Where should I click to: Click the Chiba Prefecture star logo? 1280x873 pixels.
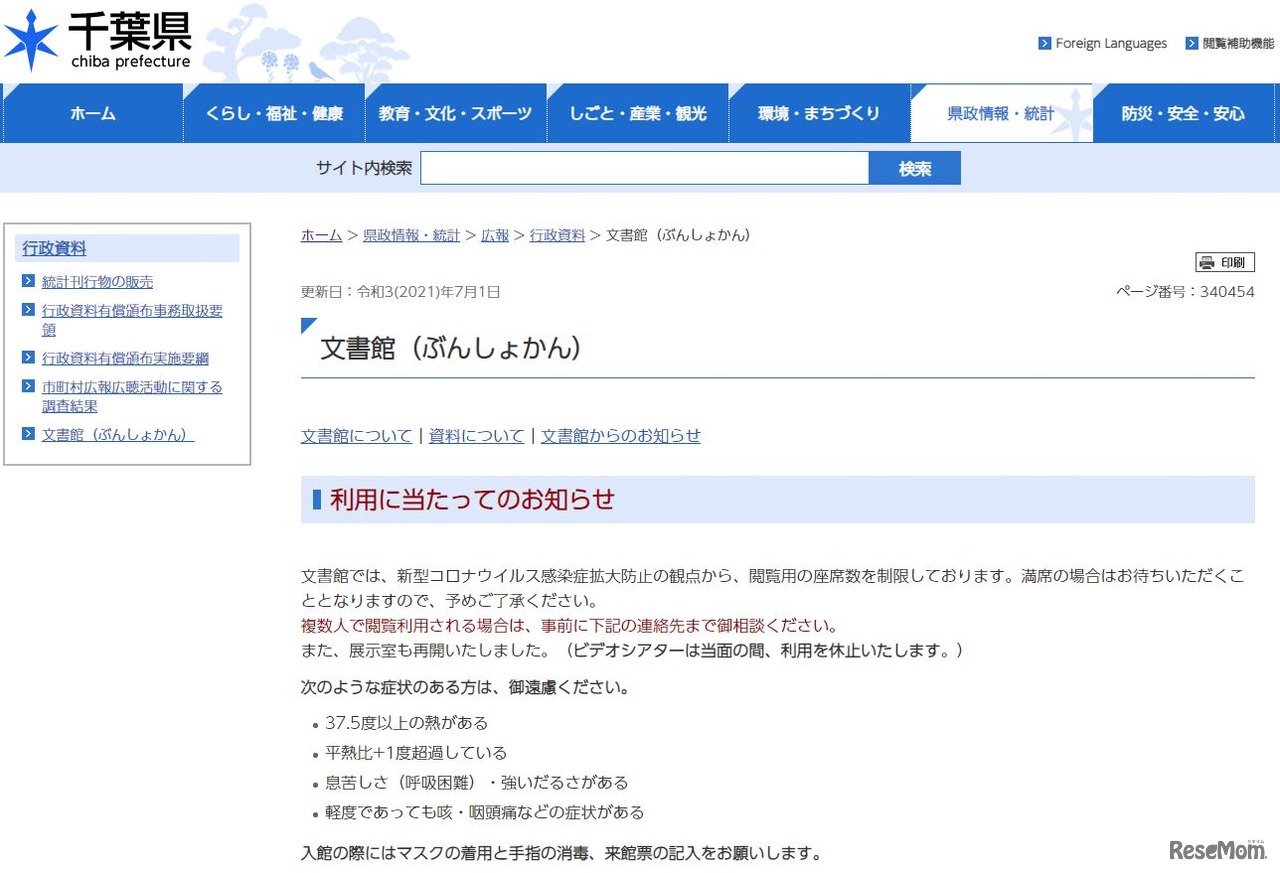(x=31, y=38)
